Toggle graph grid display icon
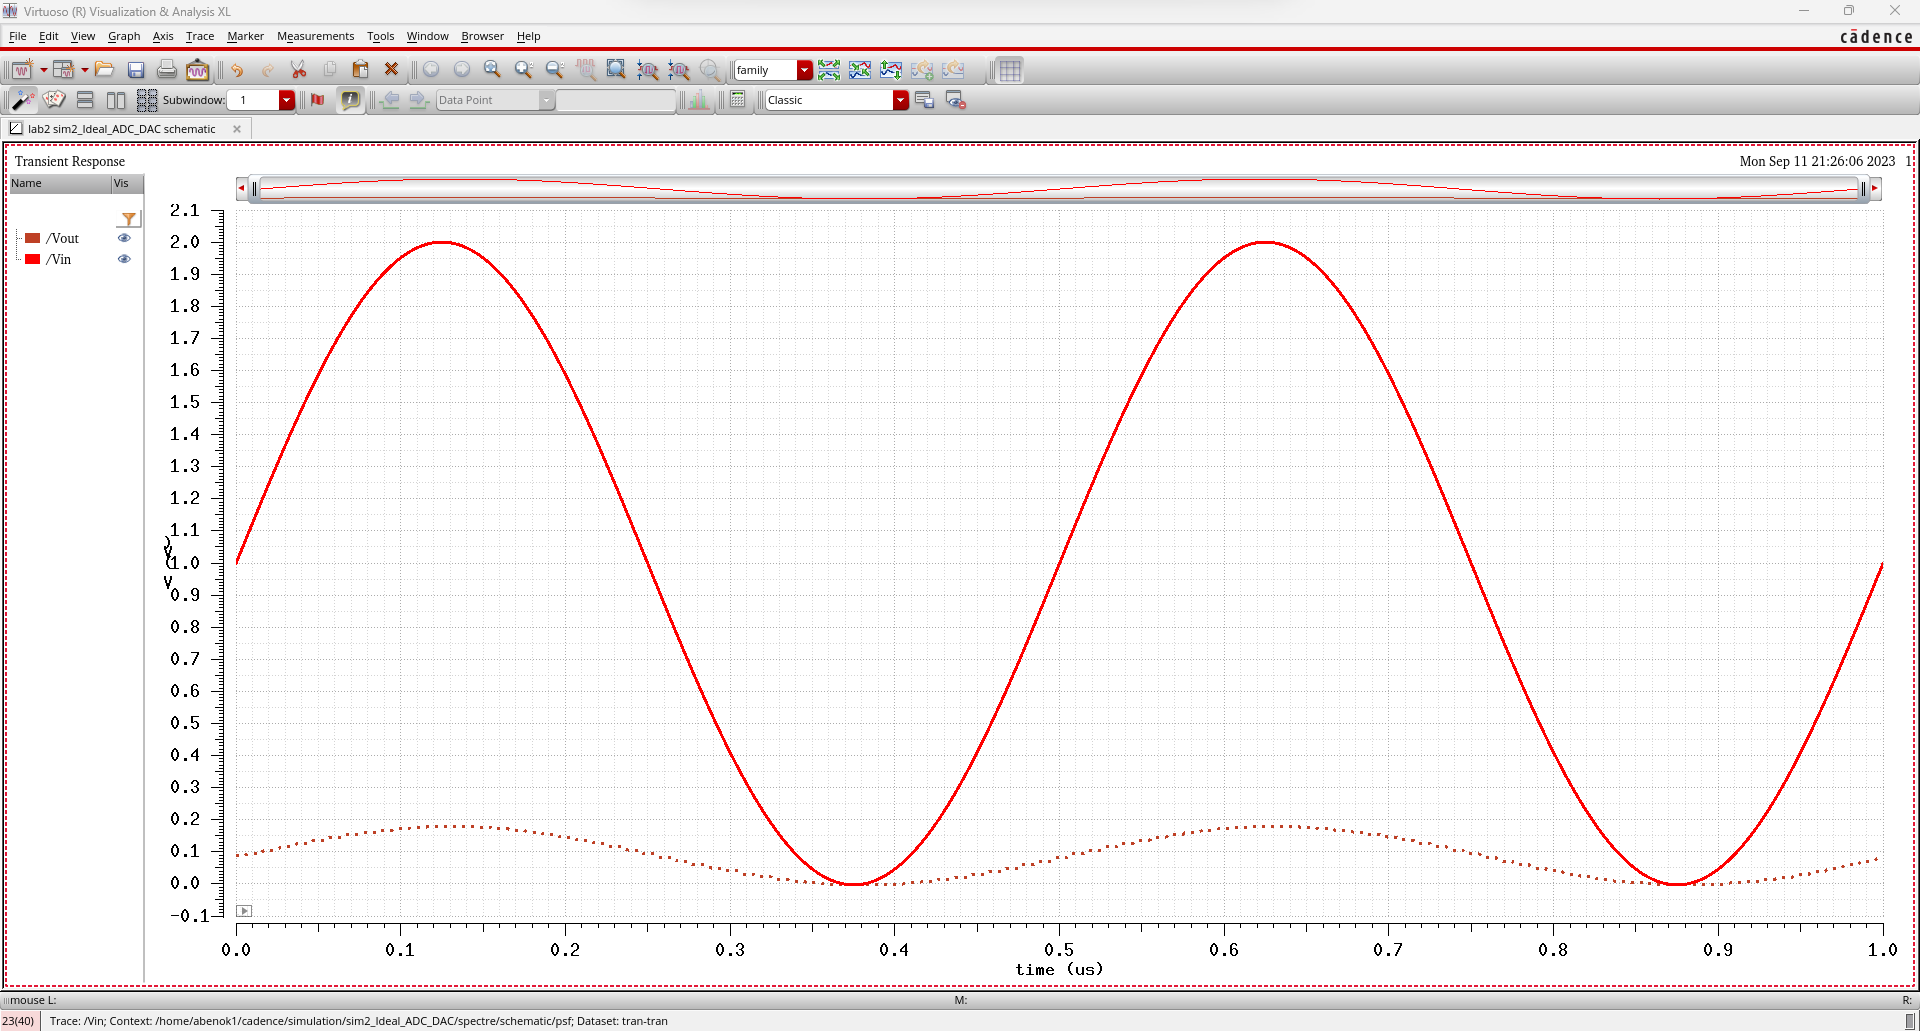The width and height of the screenshot is (1920, 1031). pos(1010,70)
